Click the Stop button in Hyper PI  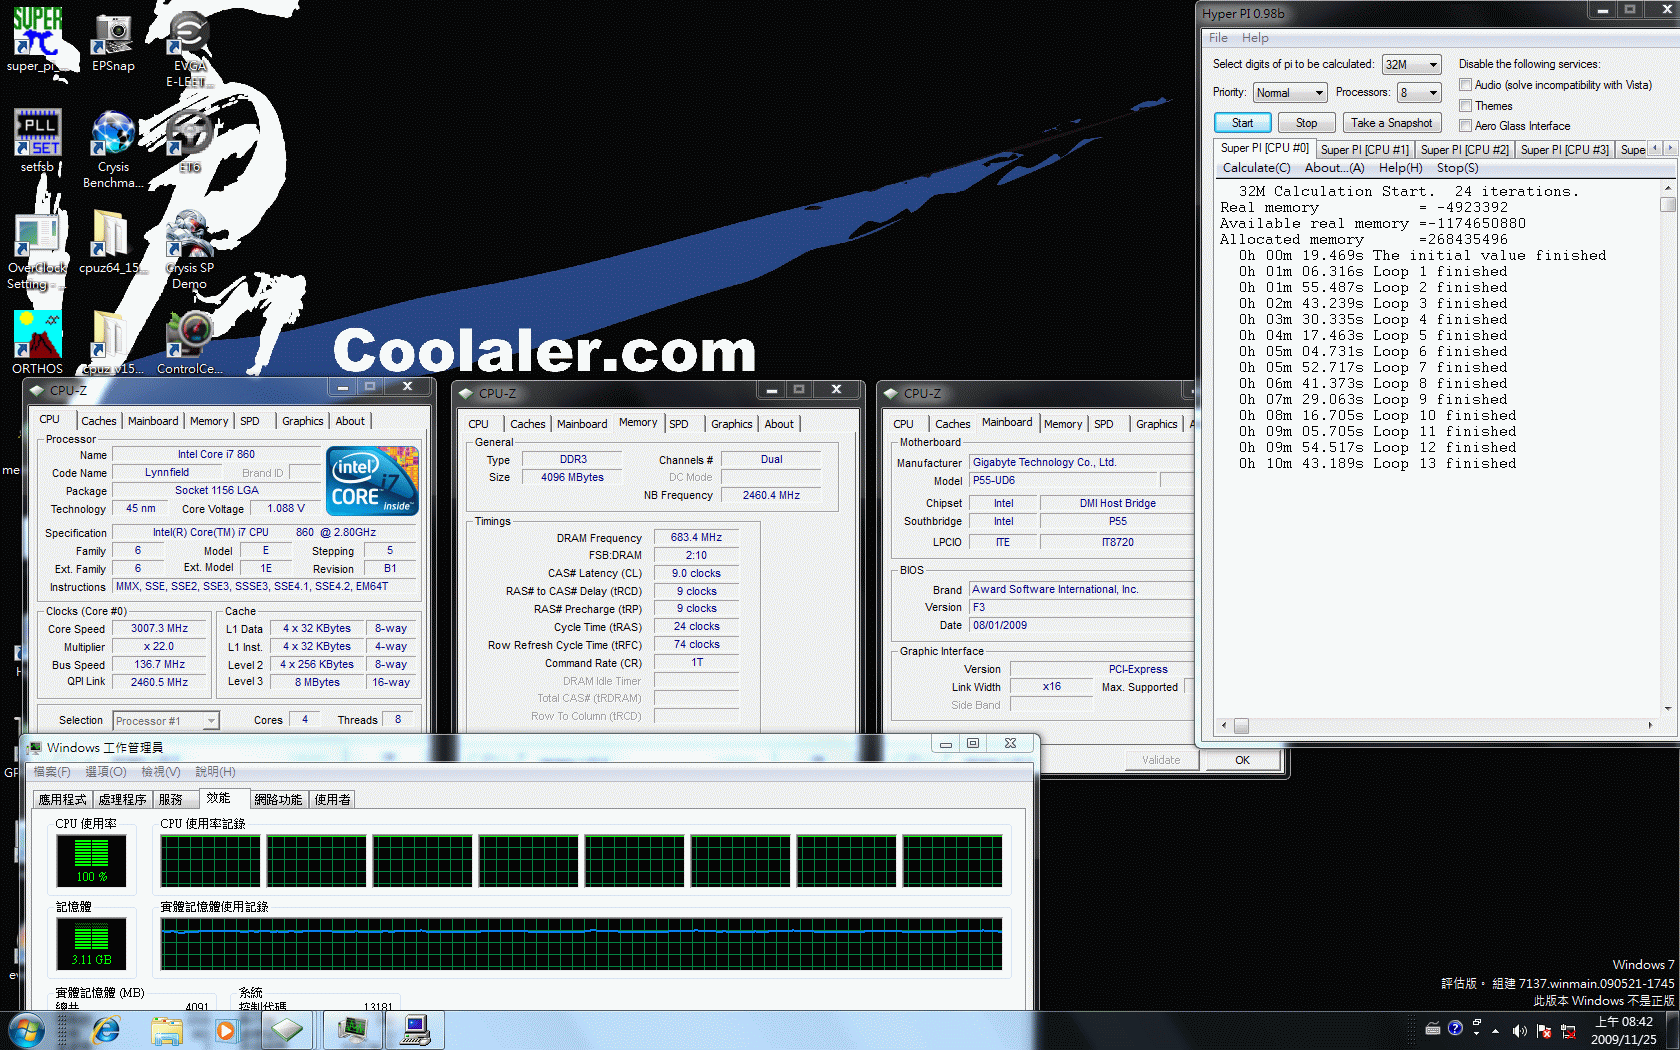point(1306,123)
